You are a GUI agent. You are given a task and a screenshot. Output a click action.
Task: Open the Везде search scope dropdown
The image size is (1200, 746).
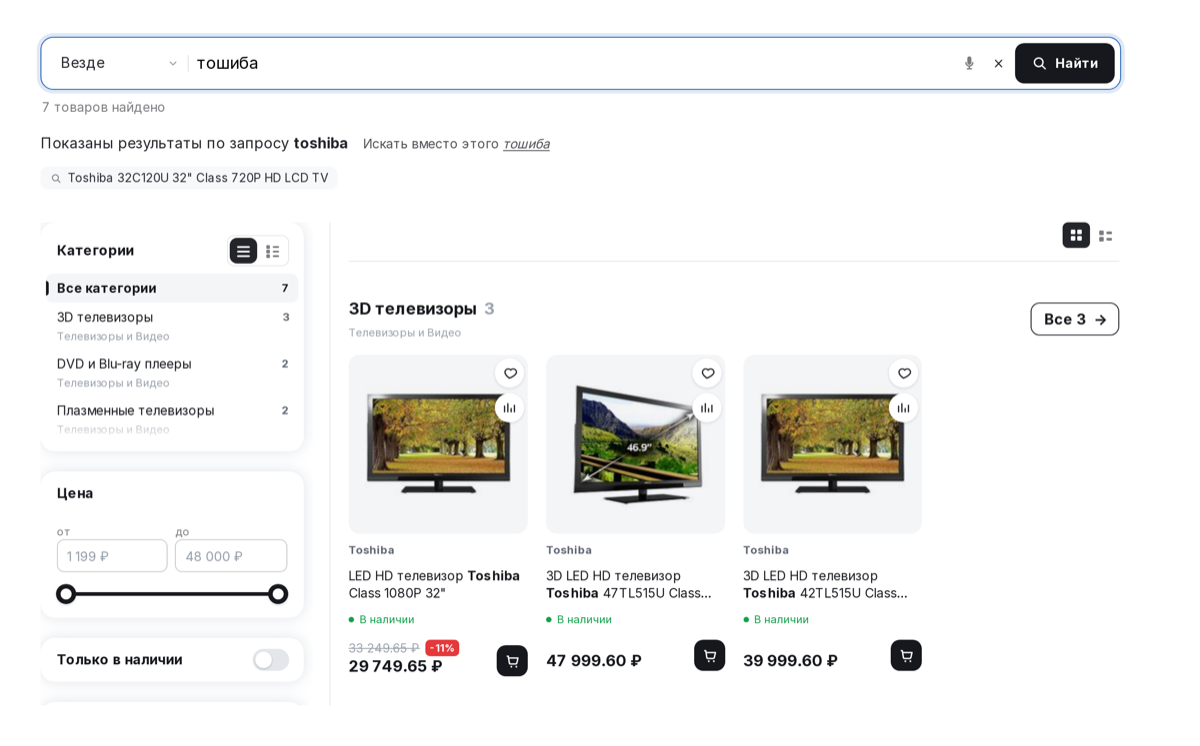[x=118, y=63]
